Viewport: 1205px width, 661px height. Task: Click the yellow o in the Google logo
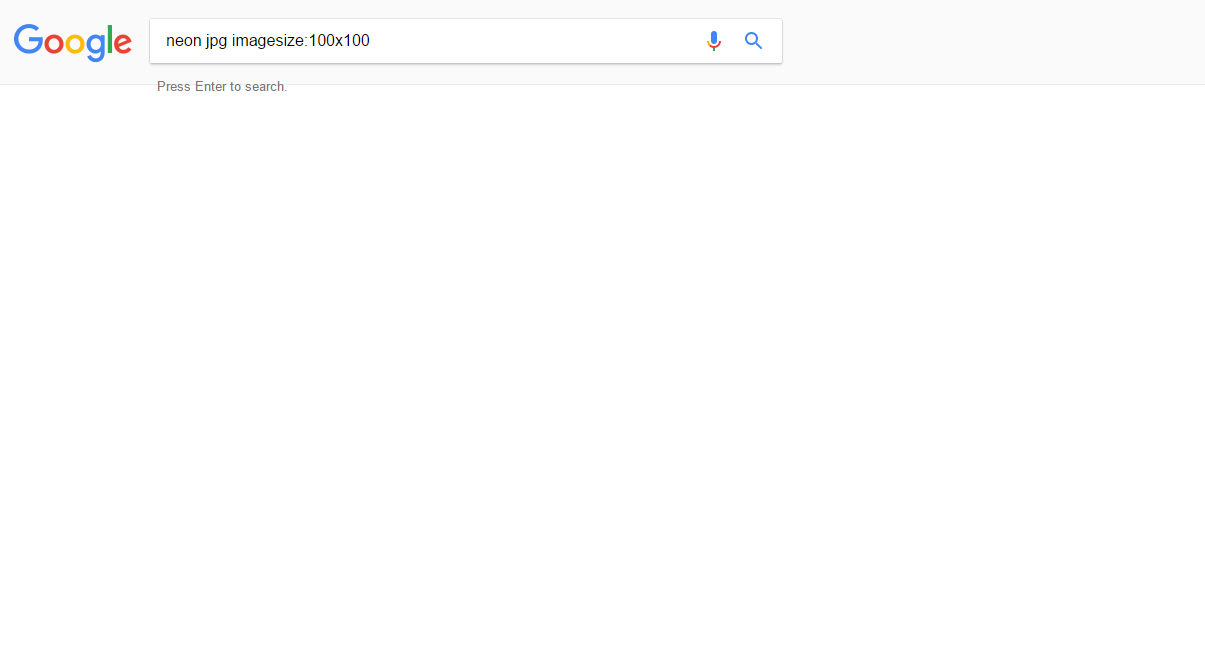(x=75, y=43)
